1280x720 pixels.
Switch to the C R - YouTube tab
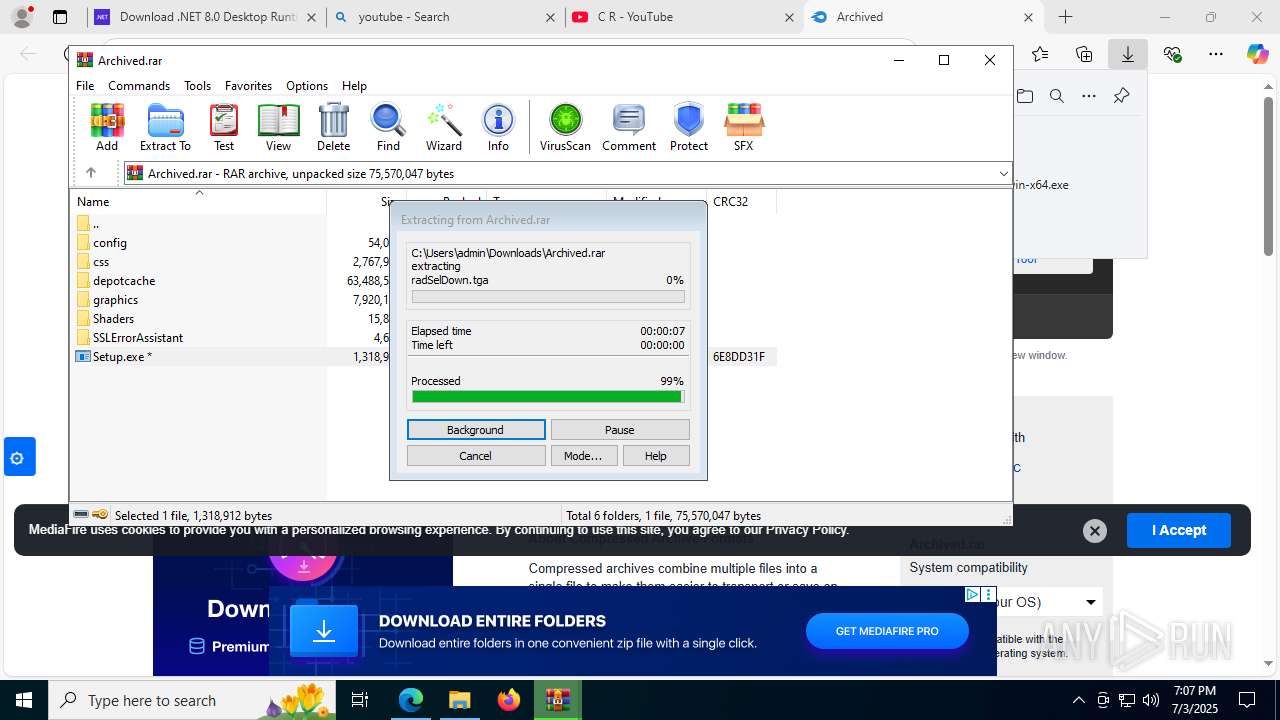685,17
